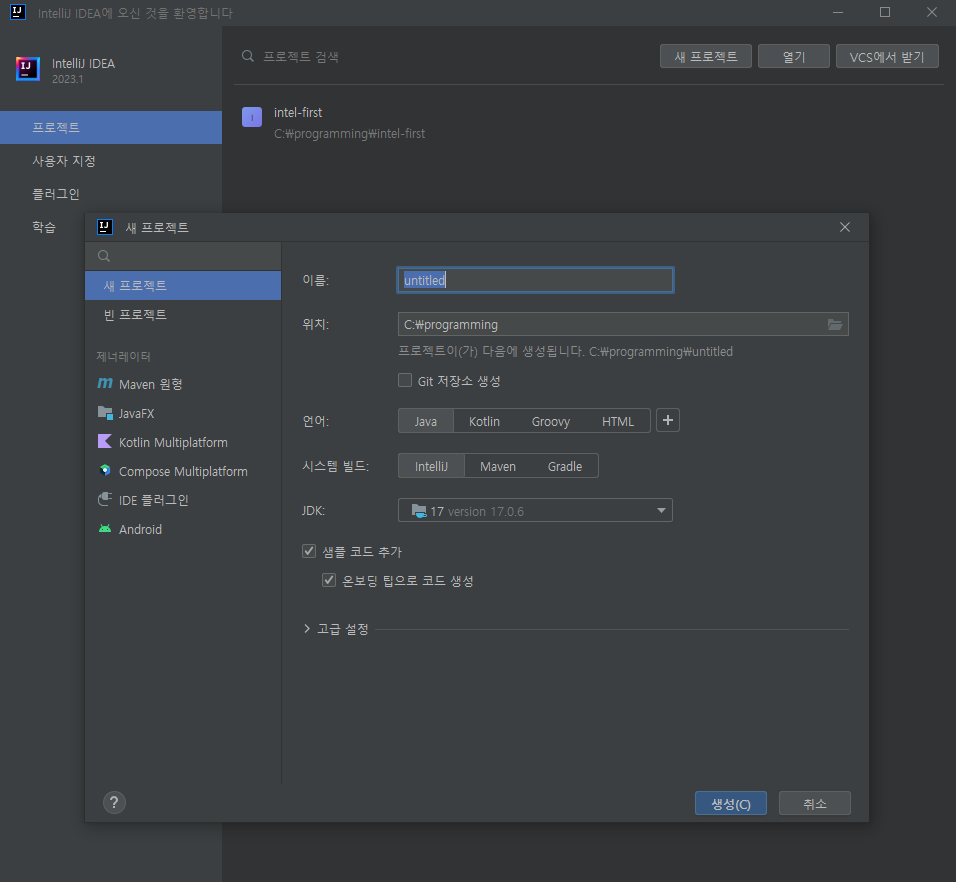Open the 사용자 지정 tab
This screenshot has height=882, width=956.
pyautogui.click(x=111, y=161)
